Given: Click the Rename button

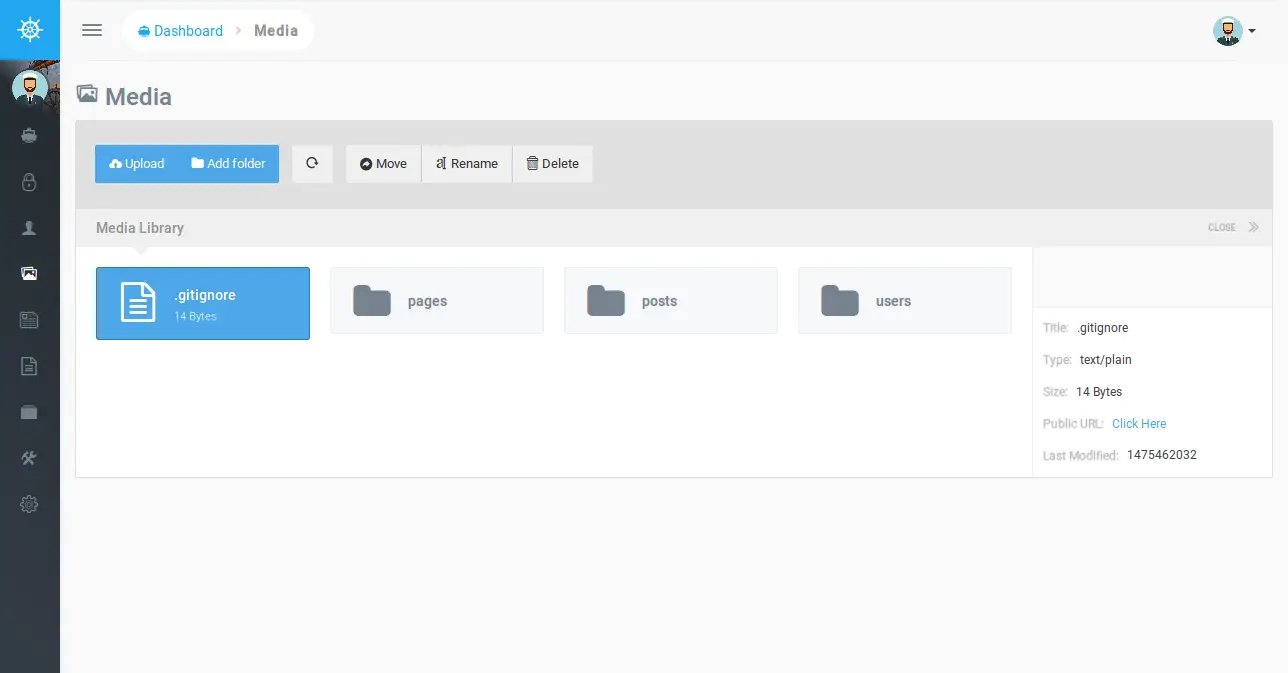Looking at the screenshot, I should (x=467, y=164).
